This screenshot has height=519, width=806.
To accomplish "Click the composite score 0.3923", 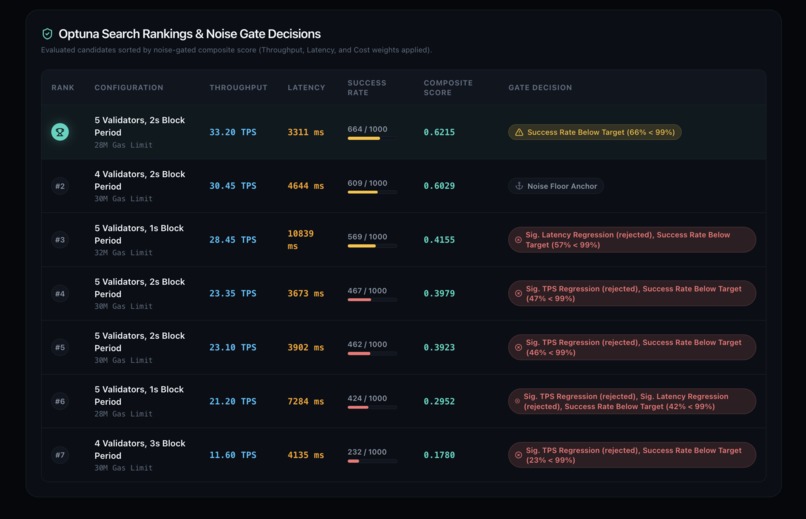I will click(x=439, y=347).
